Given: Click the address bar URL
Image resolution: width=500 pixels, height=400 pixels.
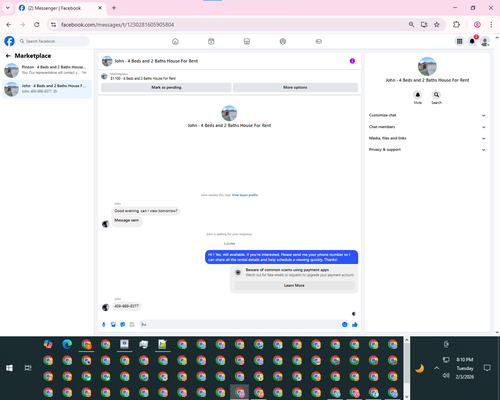Looking at the screenshot, I should point(117,25).
